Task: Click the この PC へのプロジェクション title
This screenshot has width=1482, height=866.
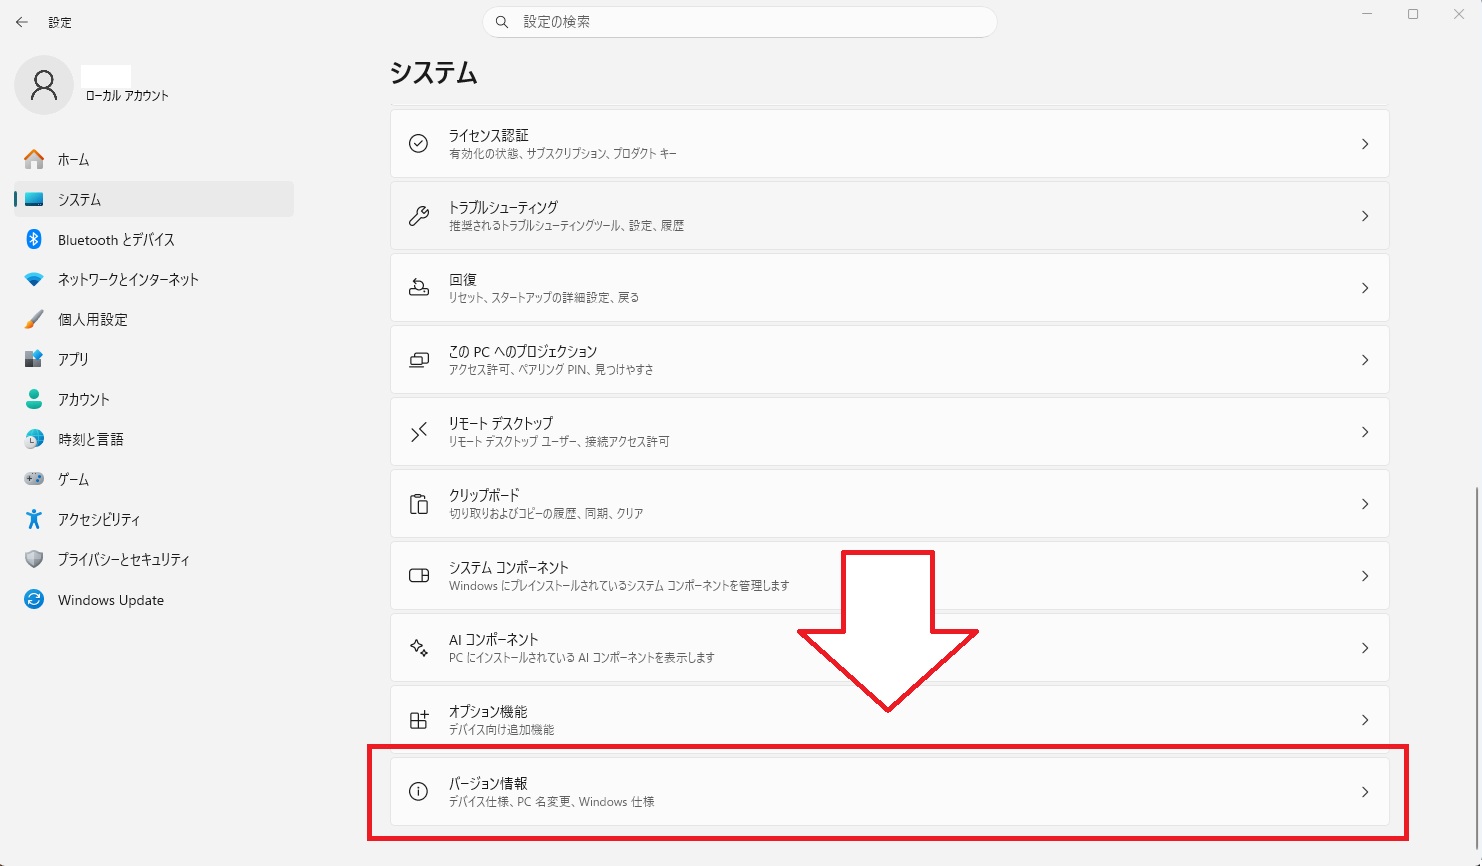Action: tap(523, 351)
